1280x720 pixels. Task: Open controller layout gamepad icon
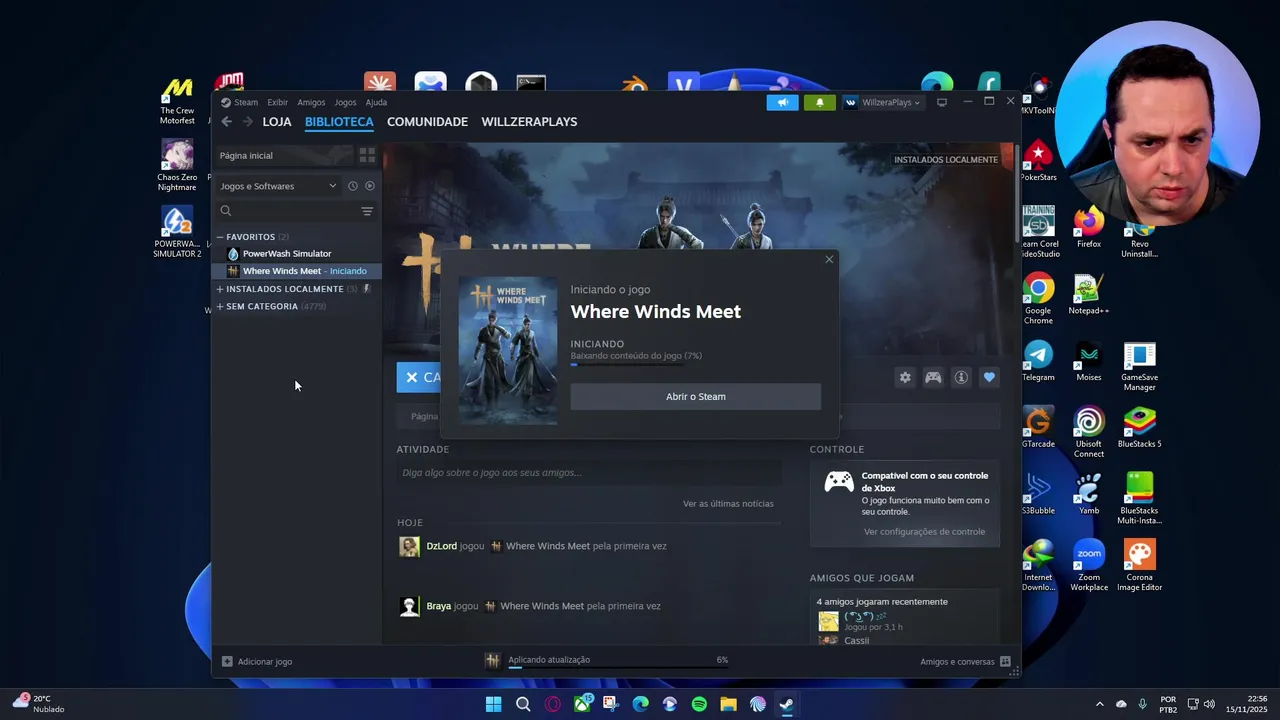(933, 377)
